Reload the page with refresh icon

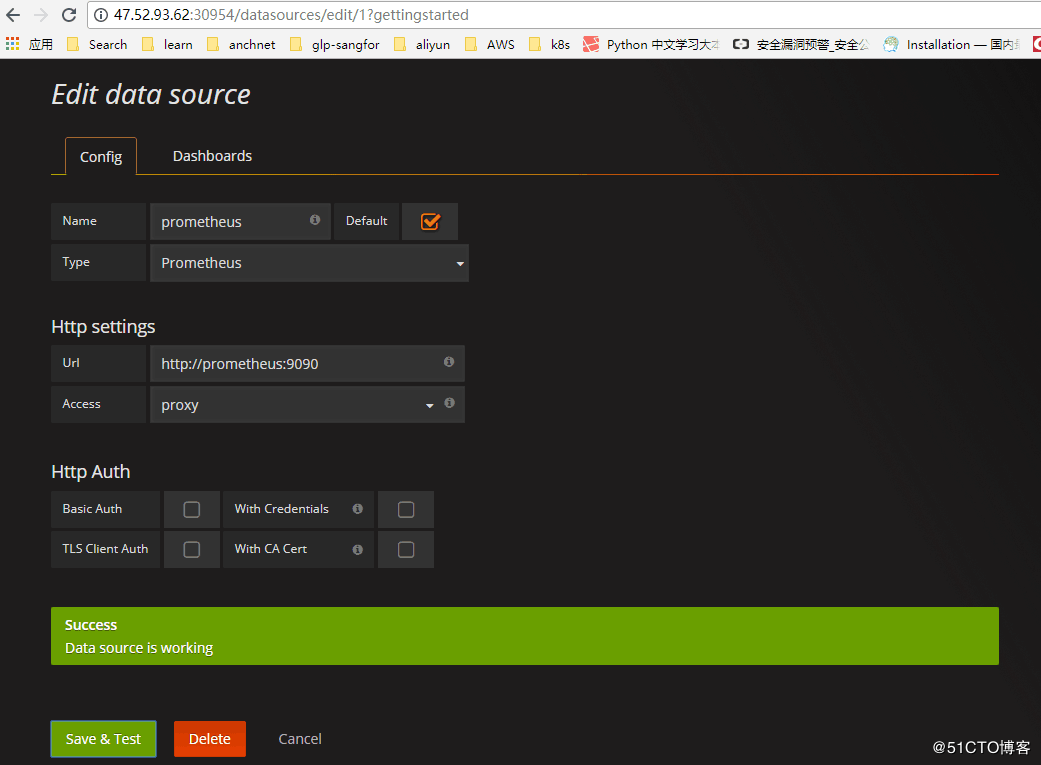pyautogui.click(x=68, y=15)
